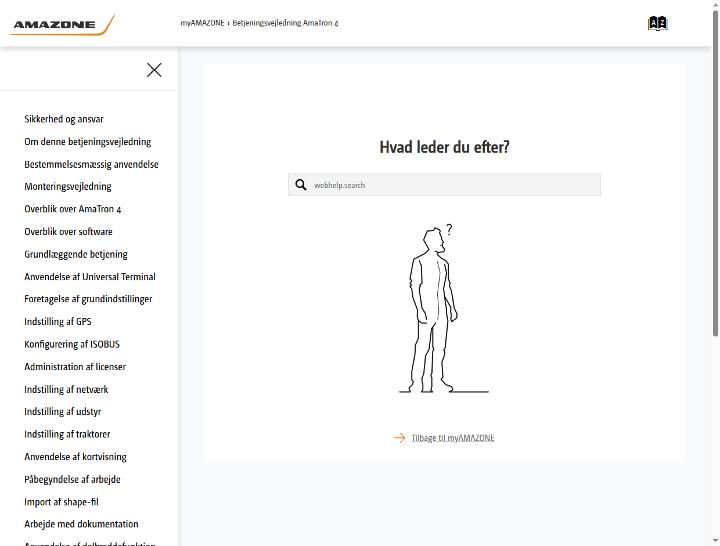Select Konfigurering af ISOBUS entry
720x546 pixels.
pos(72,344)
